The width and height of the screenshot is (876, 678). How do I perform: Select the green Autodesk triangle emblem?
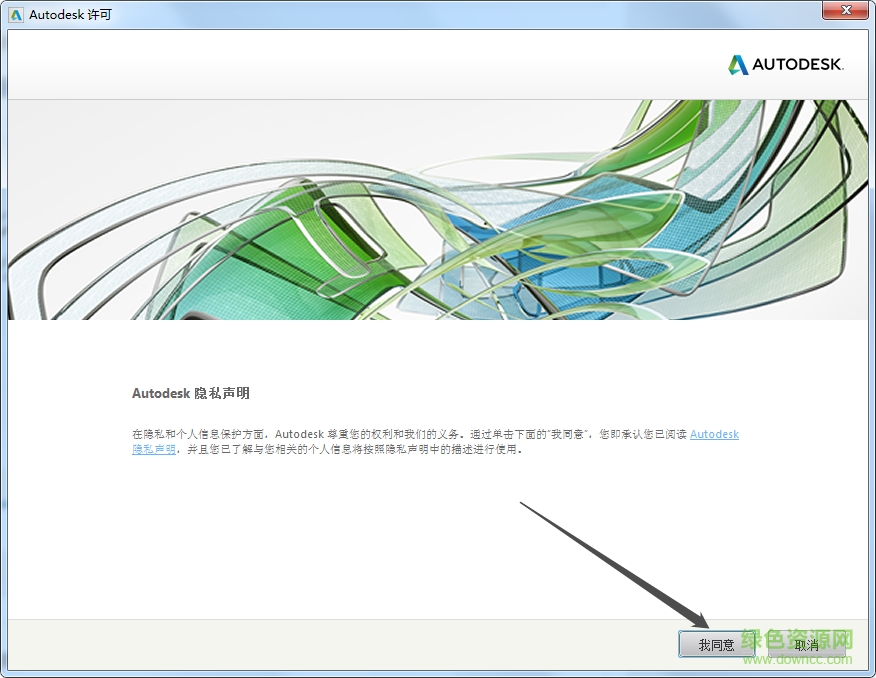point(737,64)
